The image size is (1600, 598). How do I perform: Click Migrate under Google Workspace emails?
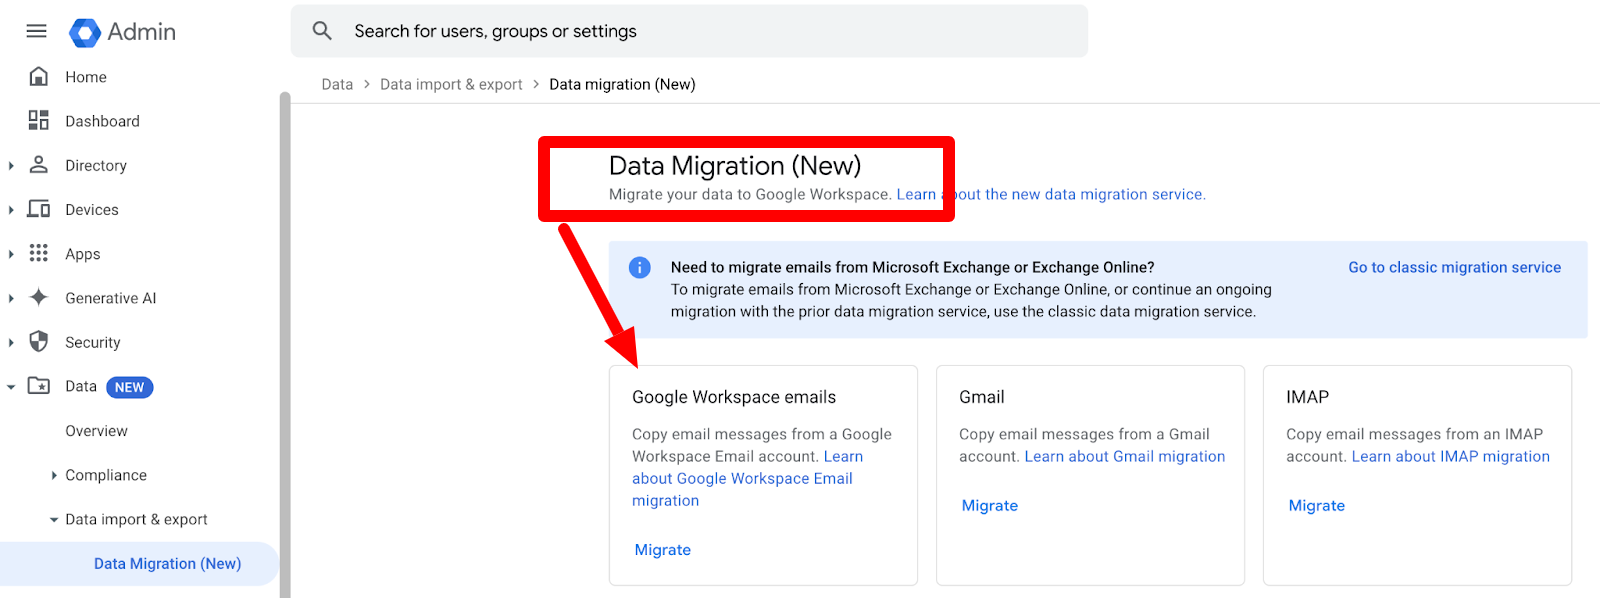[x=663, y=549]
